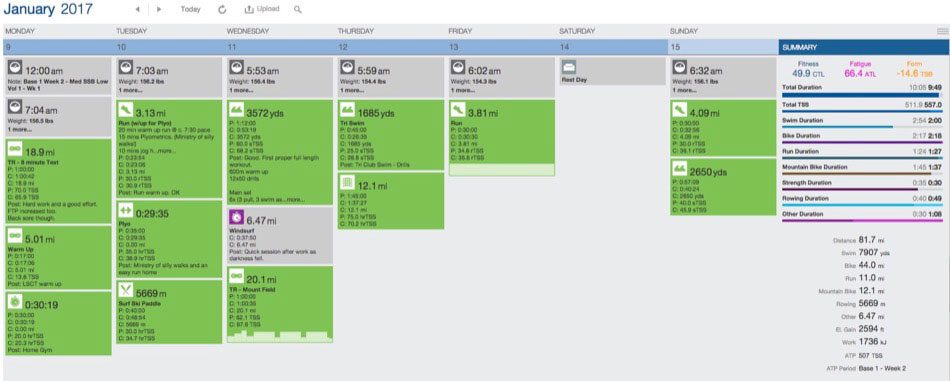
Task: Click the refresh calendar icon
Action: tap(222, 9)
